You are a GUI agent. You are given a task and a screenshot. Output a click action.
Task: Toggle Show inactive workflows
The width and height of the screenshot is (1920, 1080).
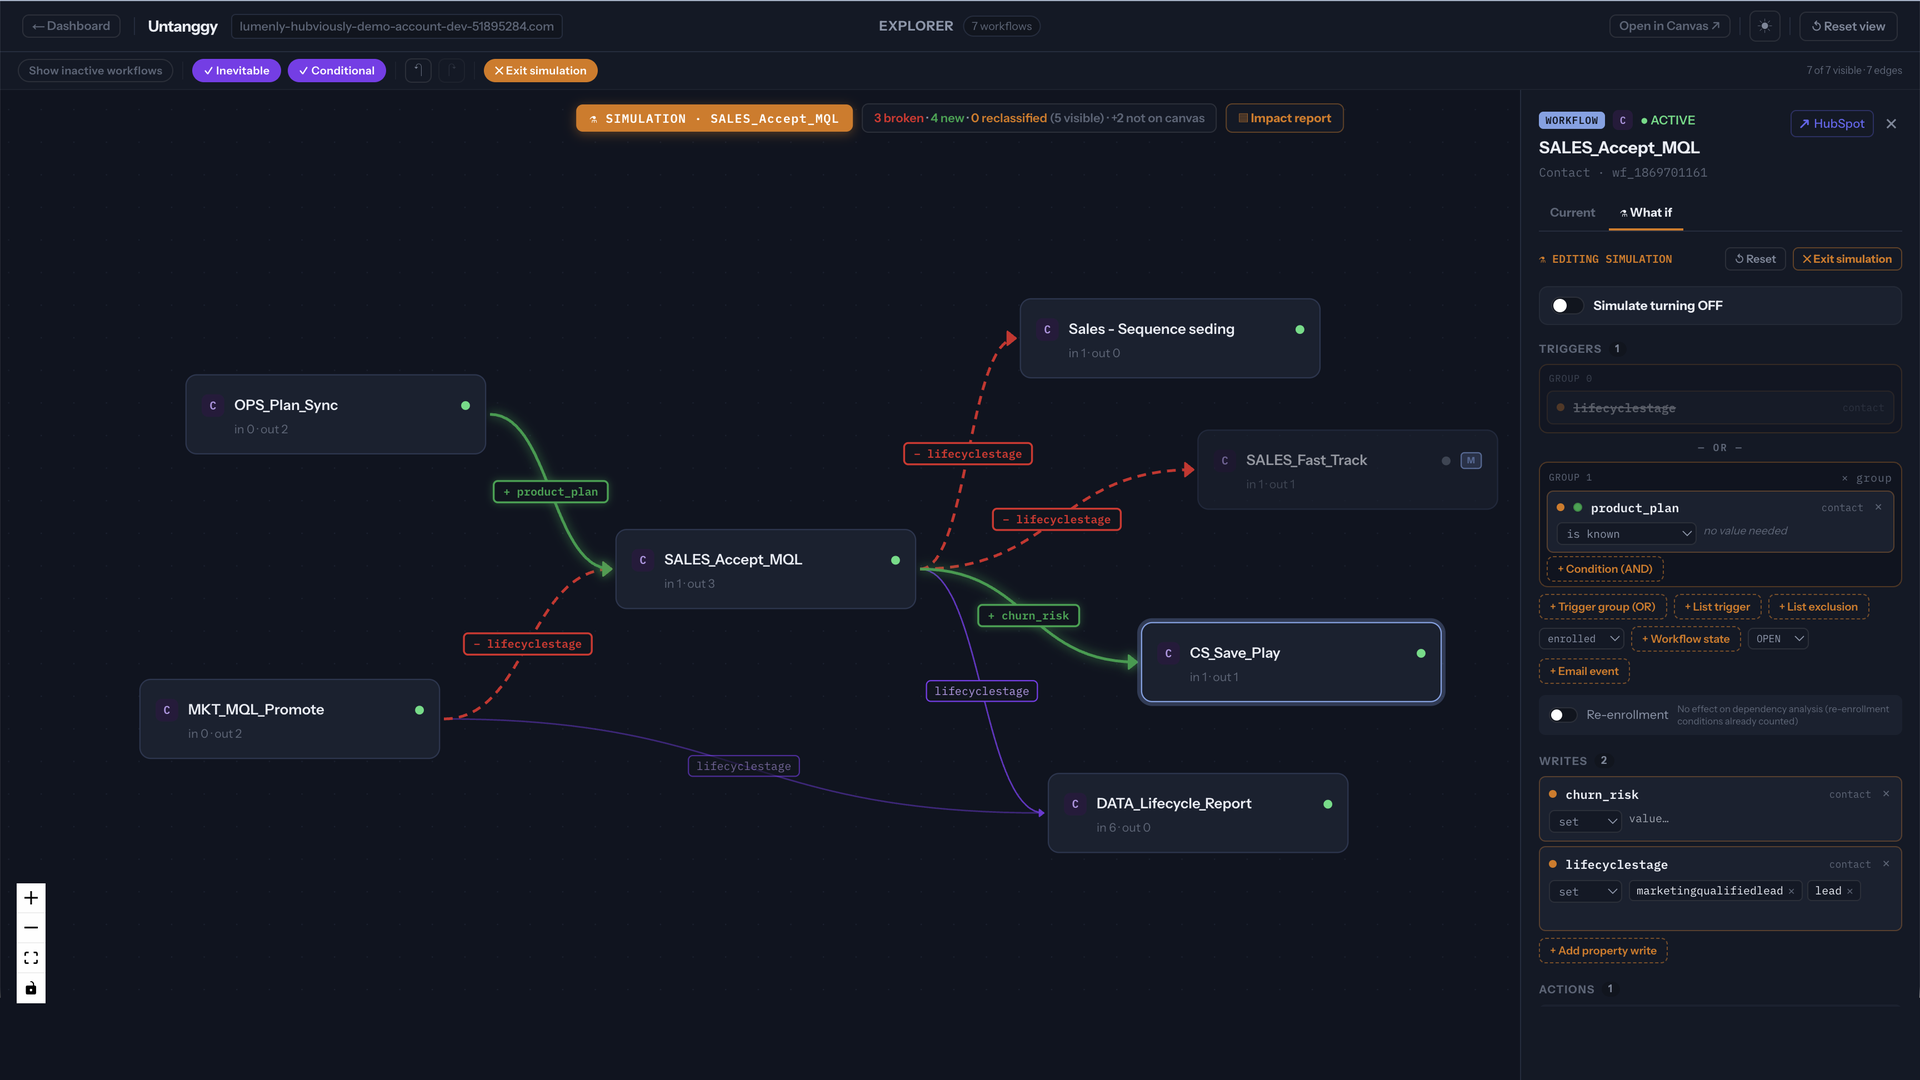click(x=95, y=70)
